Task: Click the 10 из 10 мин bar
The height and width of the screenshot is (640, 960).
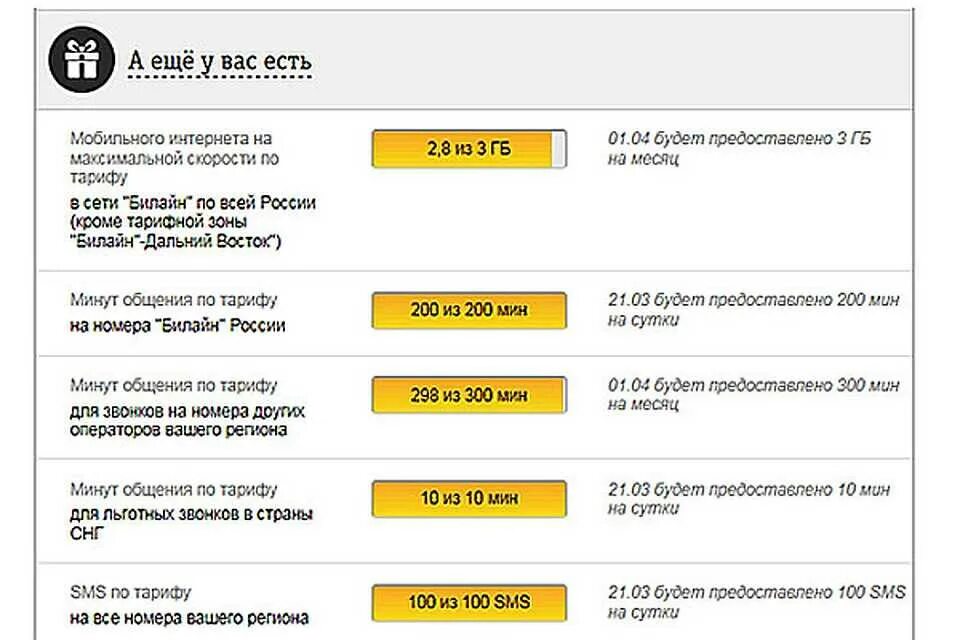Action: (469, 499)
